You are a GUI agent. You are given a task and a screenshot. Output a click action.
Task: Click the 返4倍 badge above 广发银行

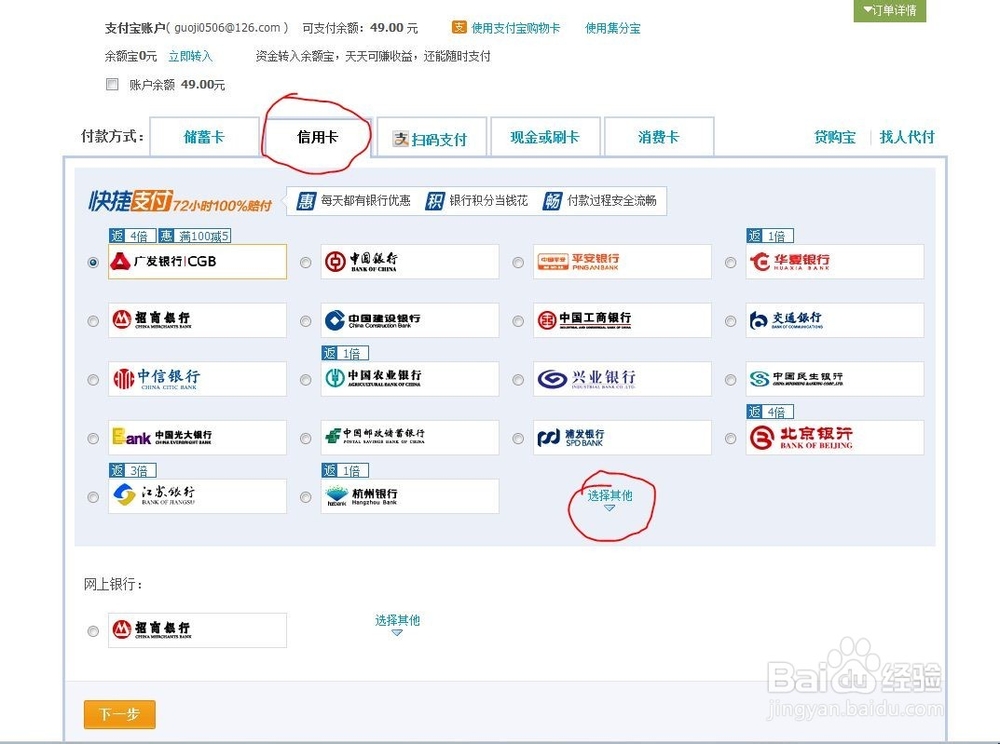coord(132,236)
